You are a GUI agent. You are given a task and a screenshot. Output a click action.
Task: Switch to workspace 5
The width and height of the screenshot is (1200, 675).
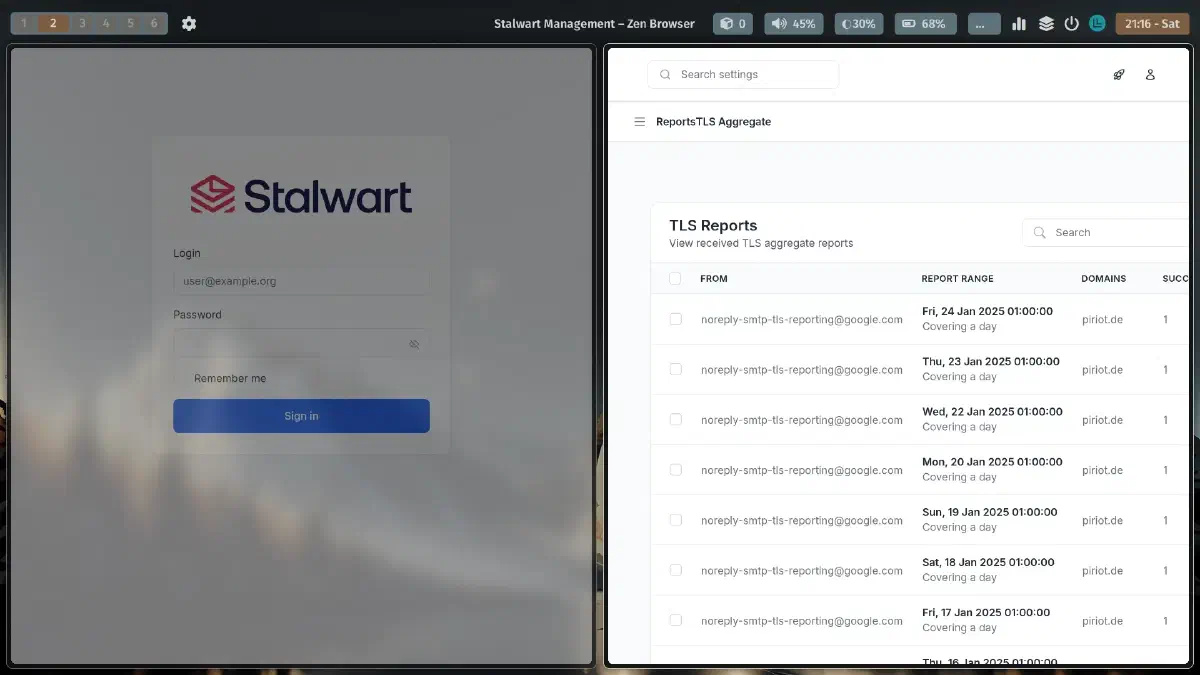point(130,23)
